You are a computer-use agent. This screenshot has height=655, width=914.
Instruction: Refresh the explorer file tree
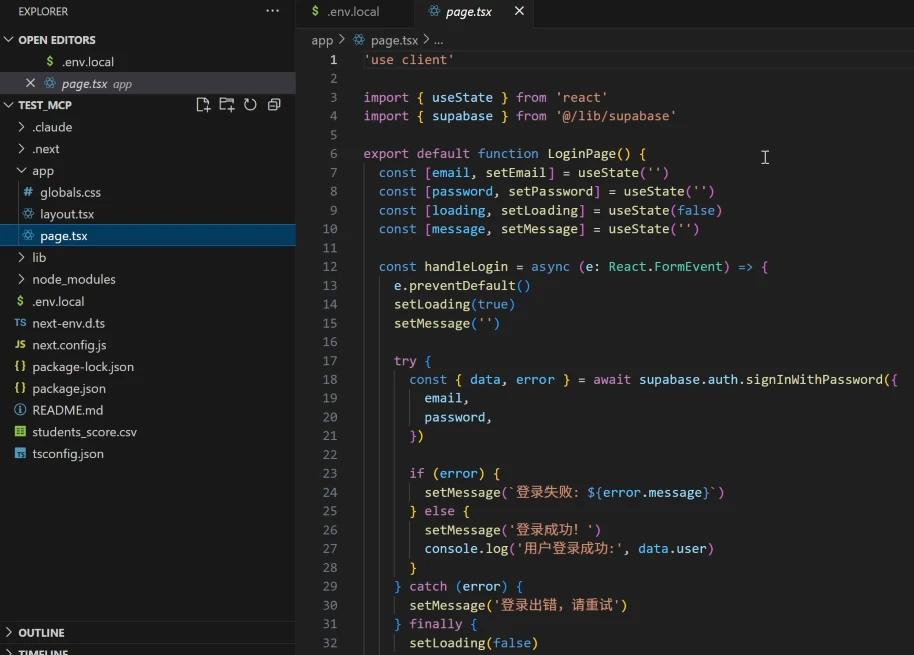(250, 105)
